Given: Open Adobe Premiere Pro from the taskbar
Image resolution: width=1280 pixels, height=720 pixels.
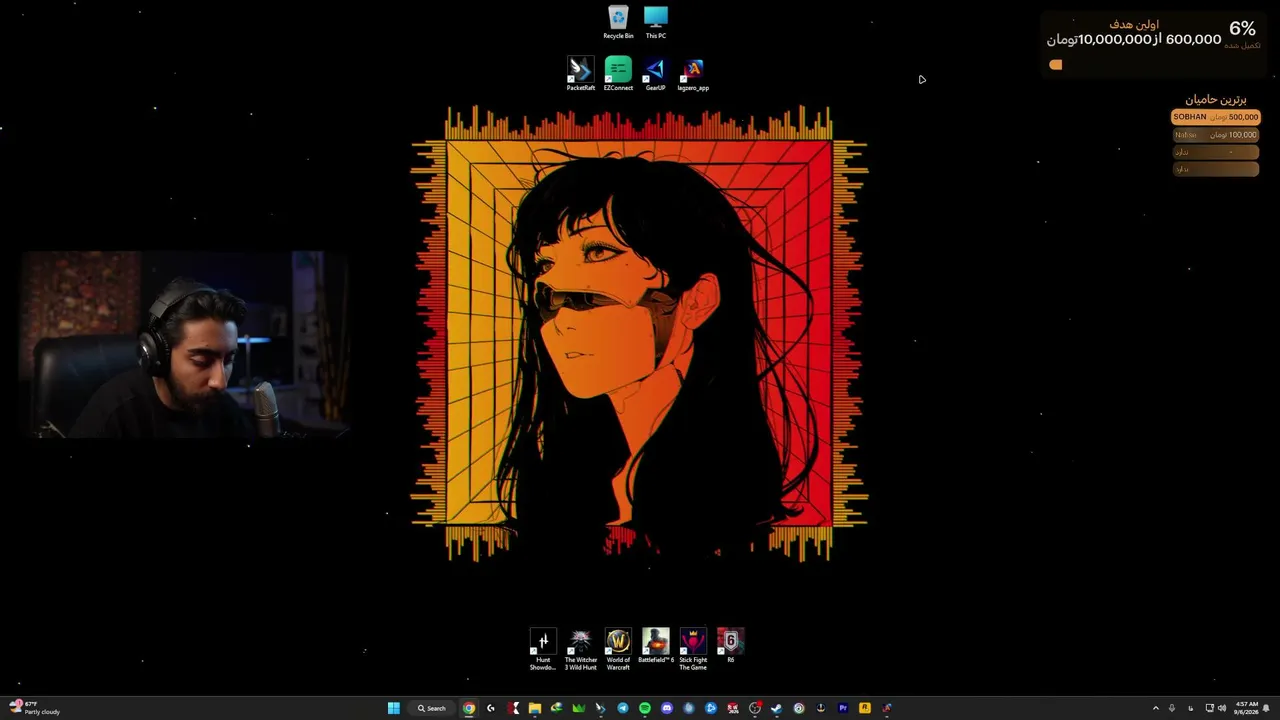Looking at the screenshot, I should (843, 708).
